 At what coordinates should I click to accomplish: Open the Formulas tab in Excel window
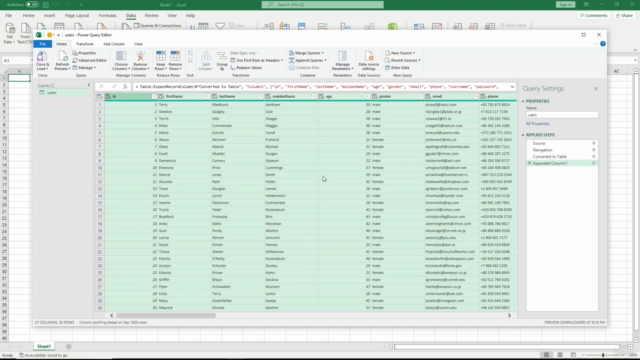(x=107, y=16)
